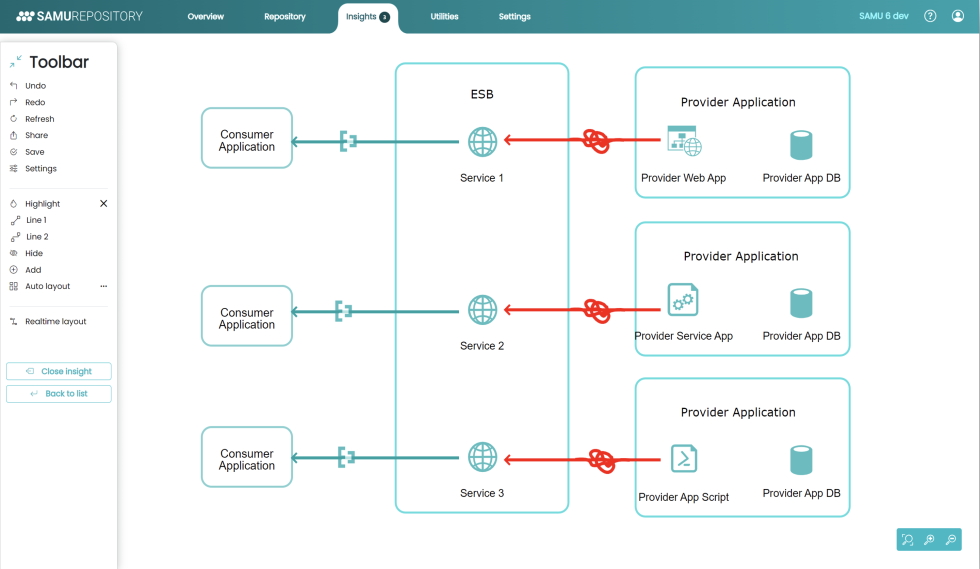980x569 pixels.
Task: Click the zoom-to-fit magnifier icon
Action: click(908, 540)
